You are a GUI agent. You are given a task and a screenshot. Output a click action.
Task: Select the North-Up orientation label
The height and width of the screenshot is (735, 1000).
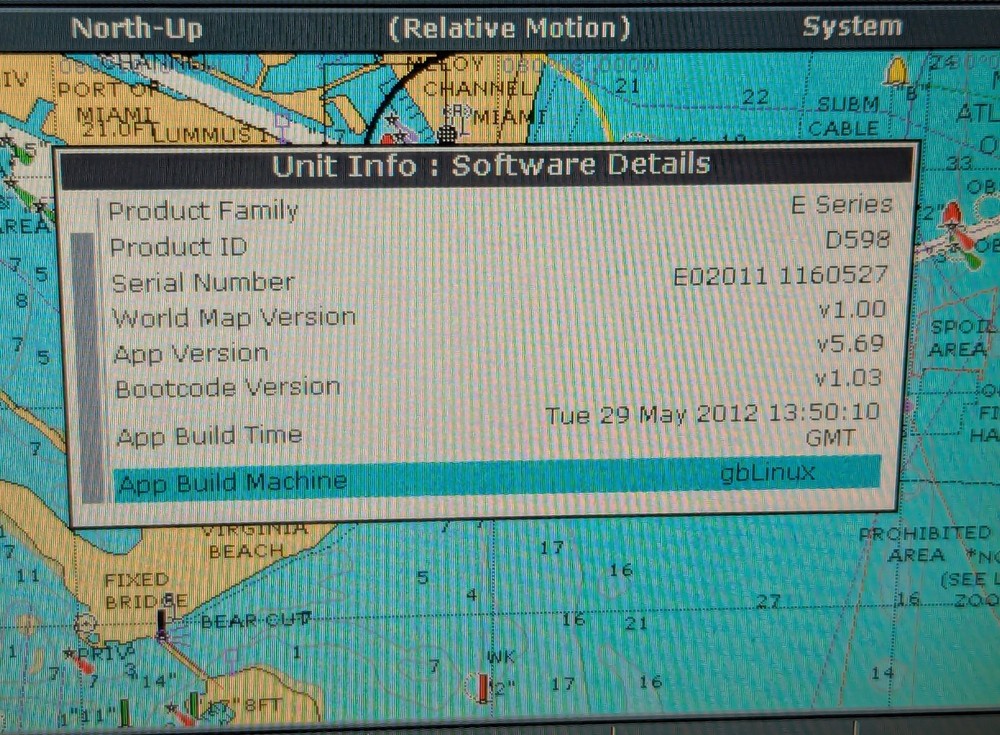[136, 29]
